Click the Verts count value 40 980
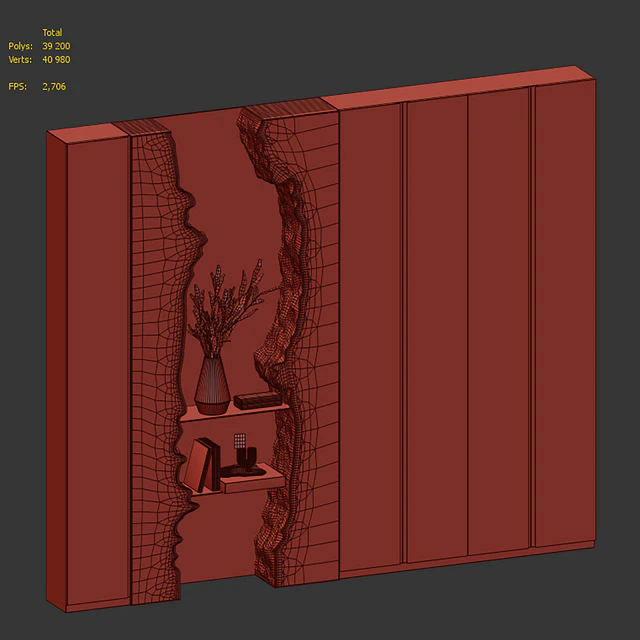This screenshot has width=640, height=640. (56, 60)
